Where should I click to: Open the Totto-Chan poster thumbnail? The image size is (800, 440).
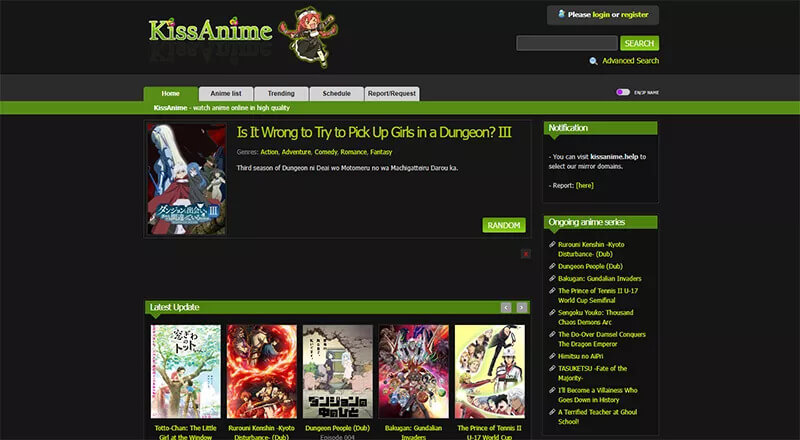[186, 372]
